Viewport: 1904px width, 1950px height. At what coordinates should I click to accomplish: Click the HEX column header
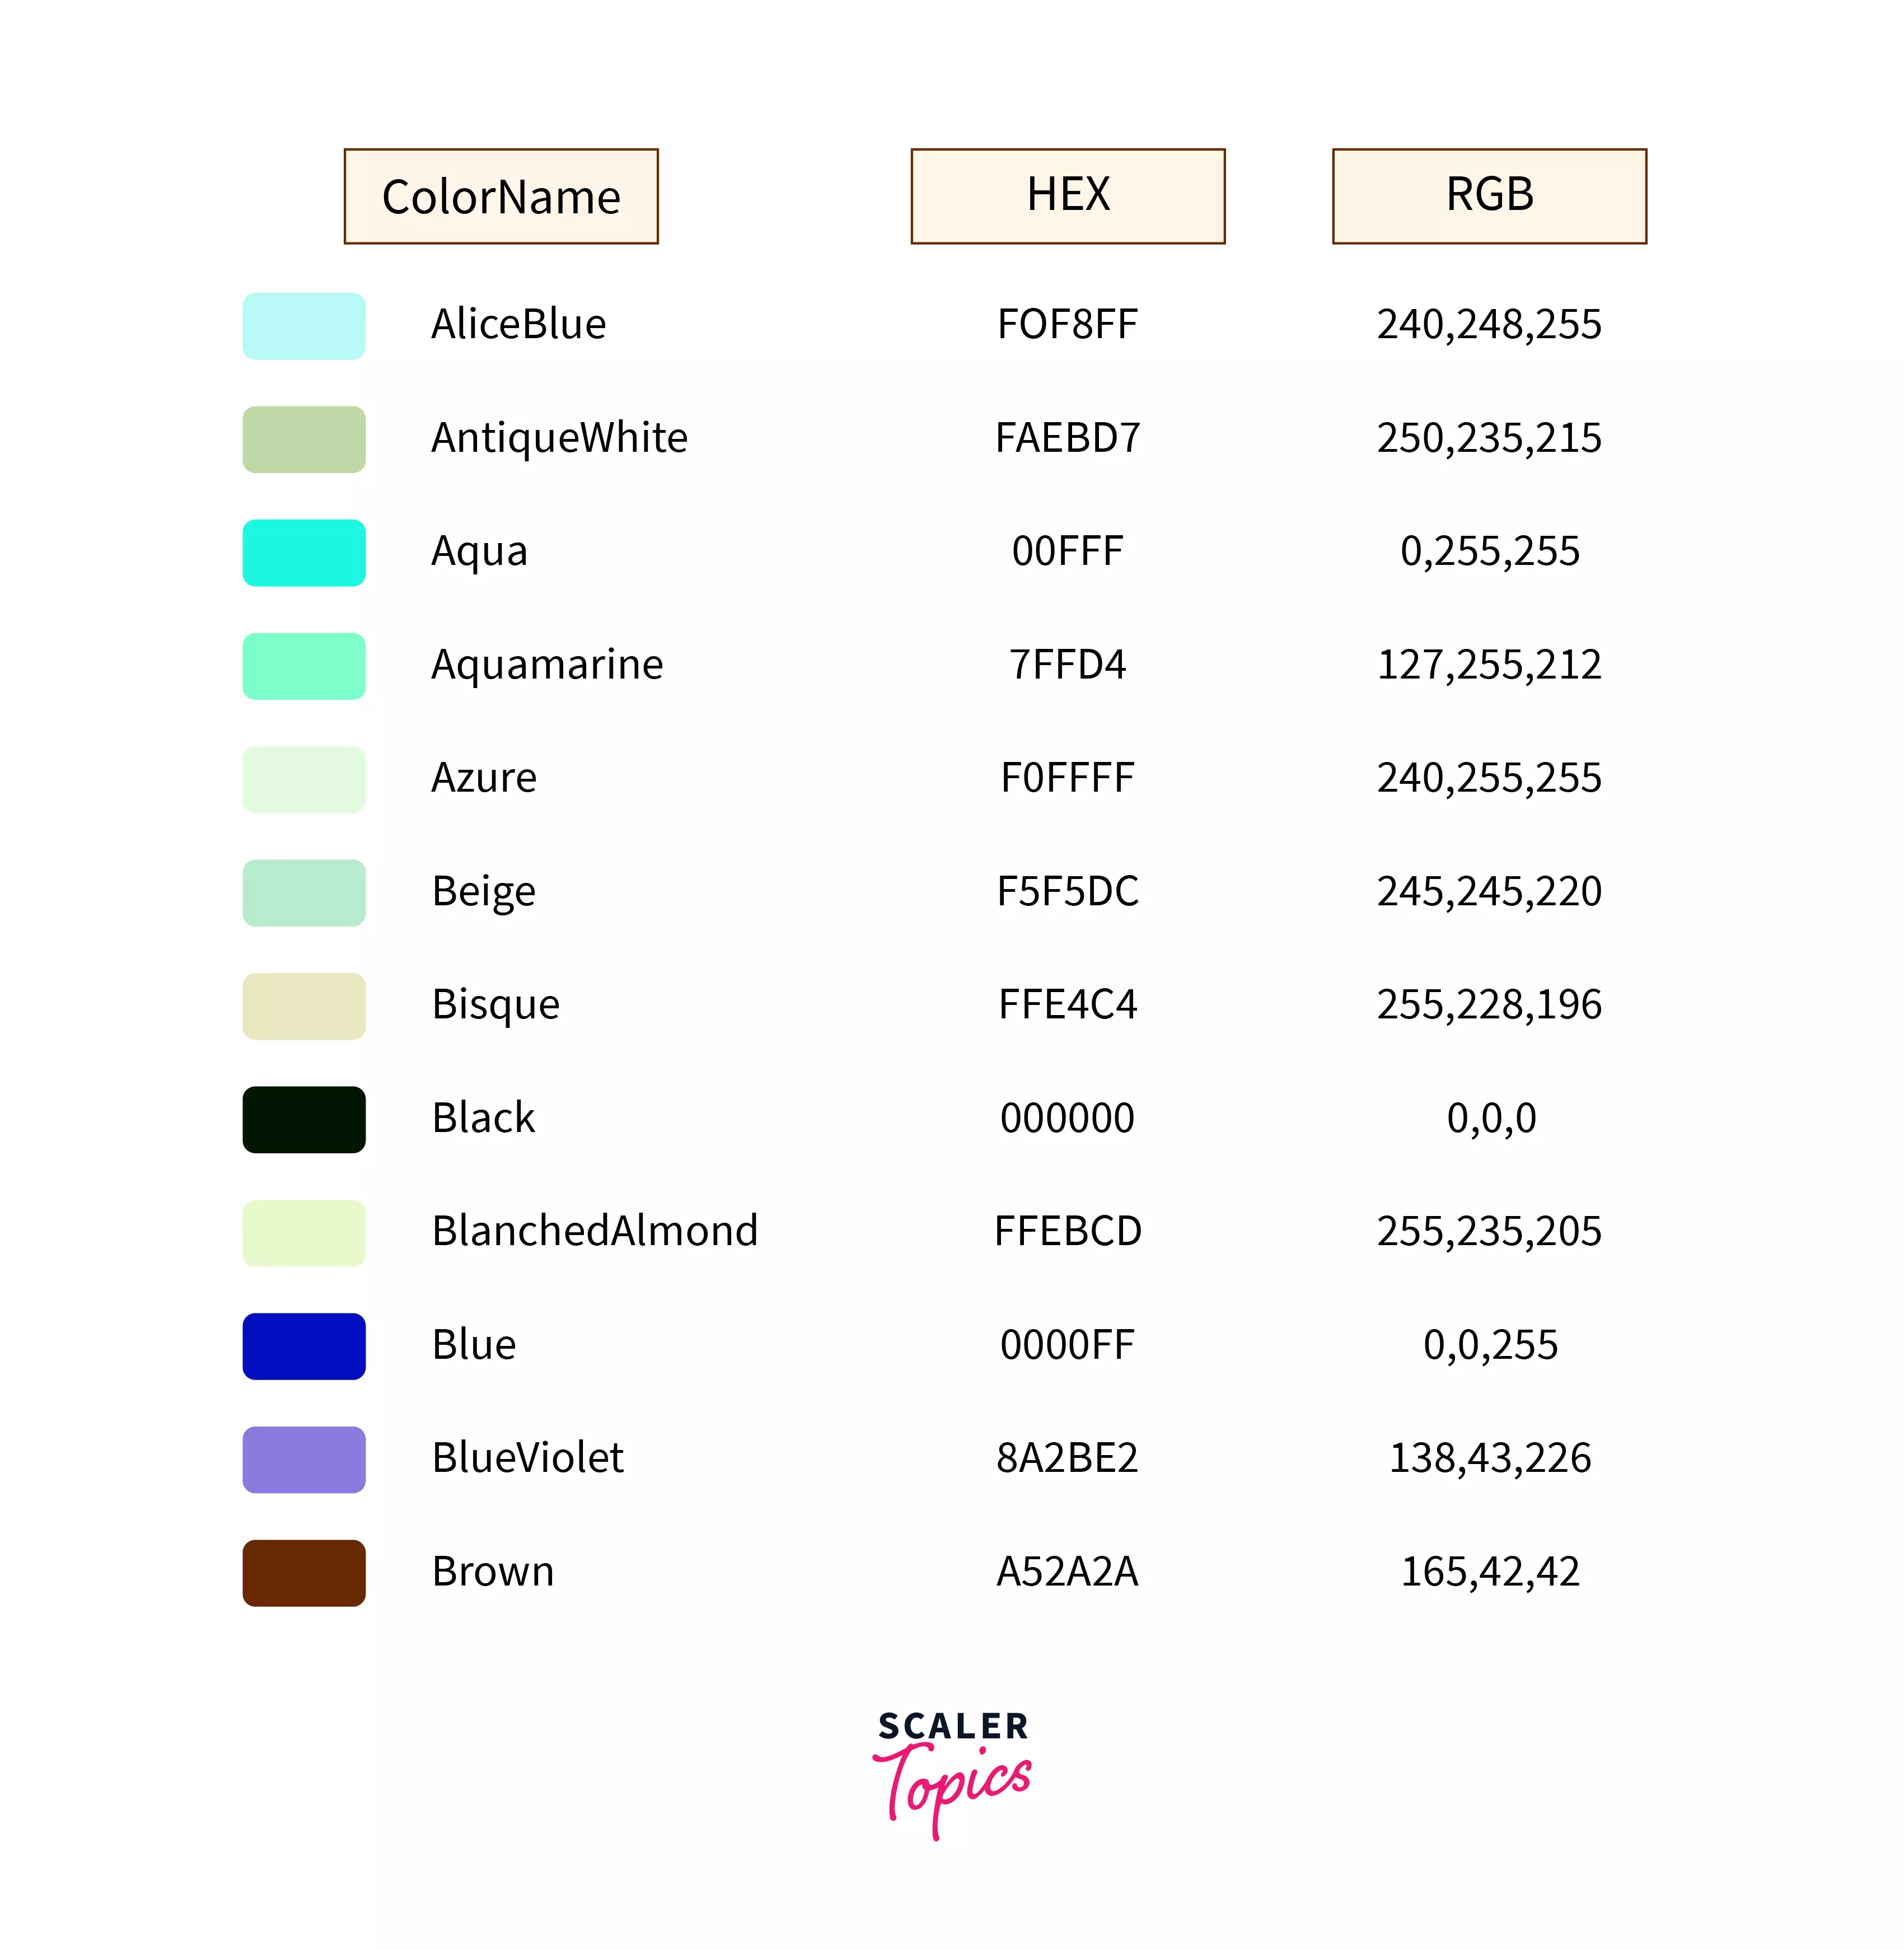(1068, 196)
